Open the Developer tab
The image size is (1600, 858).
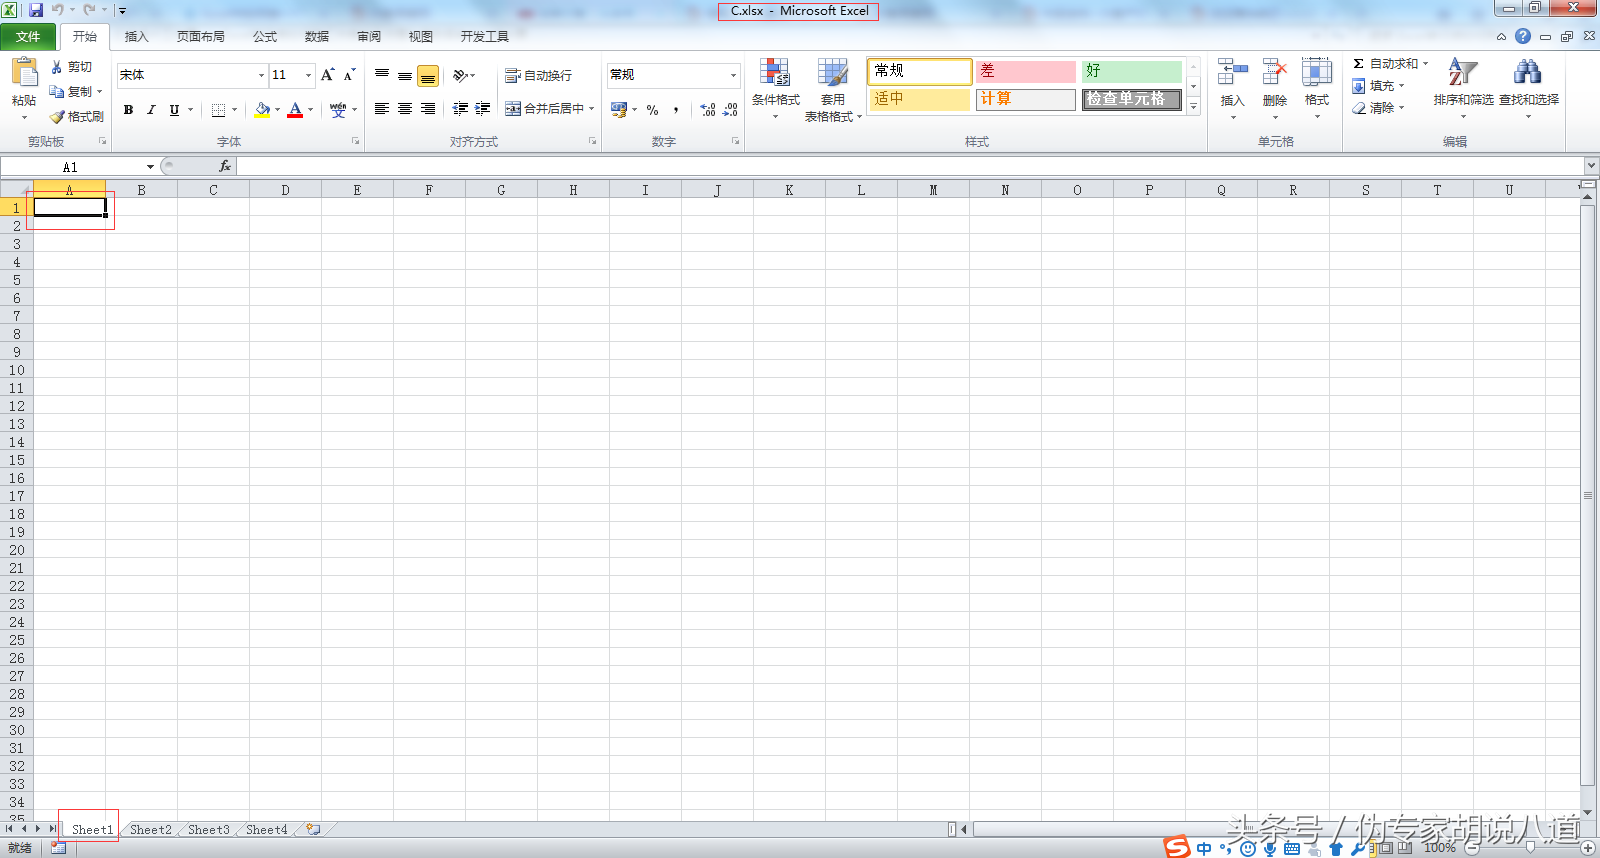pyautogui.click(x=485, y=37)
